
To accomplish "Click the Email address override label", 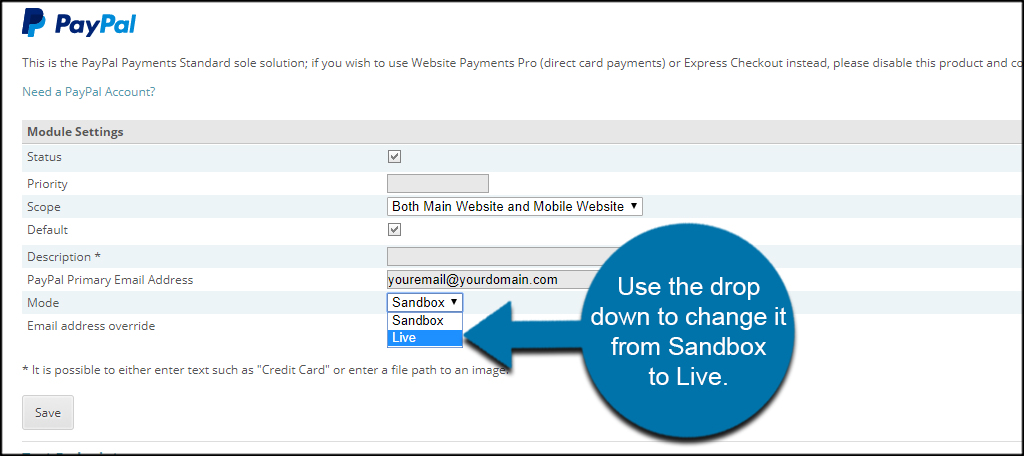I will click(91, 325).
